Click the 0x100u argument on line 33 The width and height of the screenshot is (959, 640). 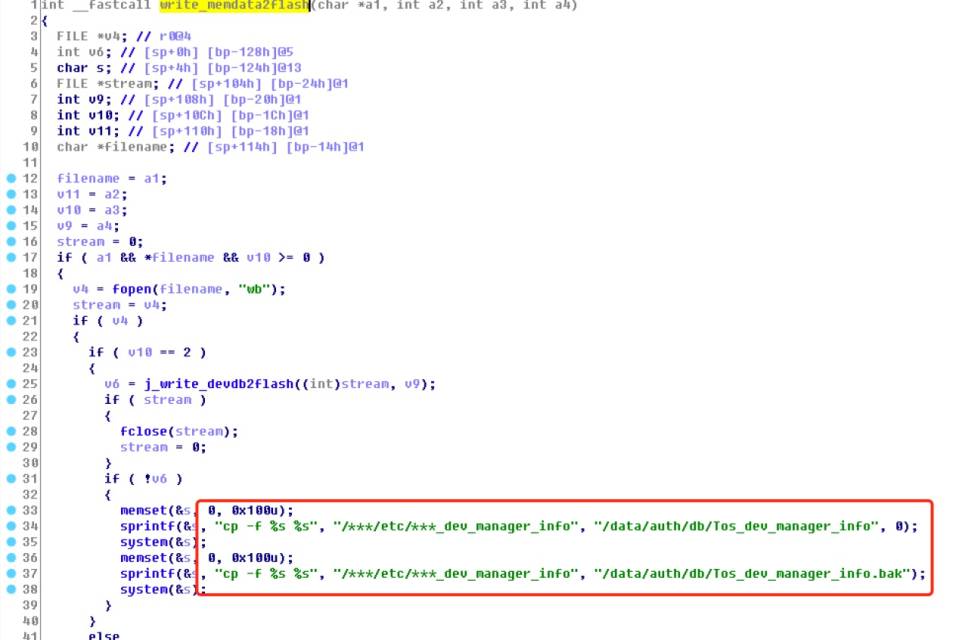254,510
